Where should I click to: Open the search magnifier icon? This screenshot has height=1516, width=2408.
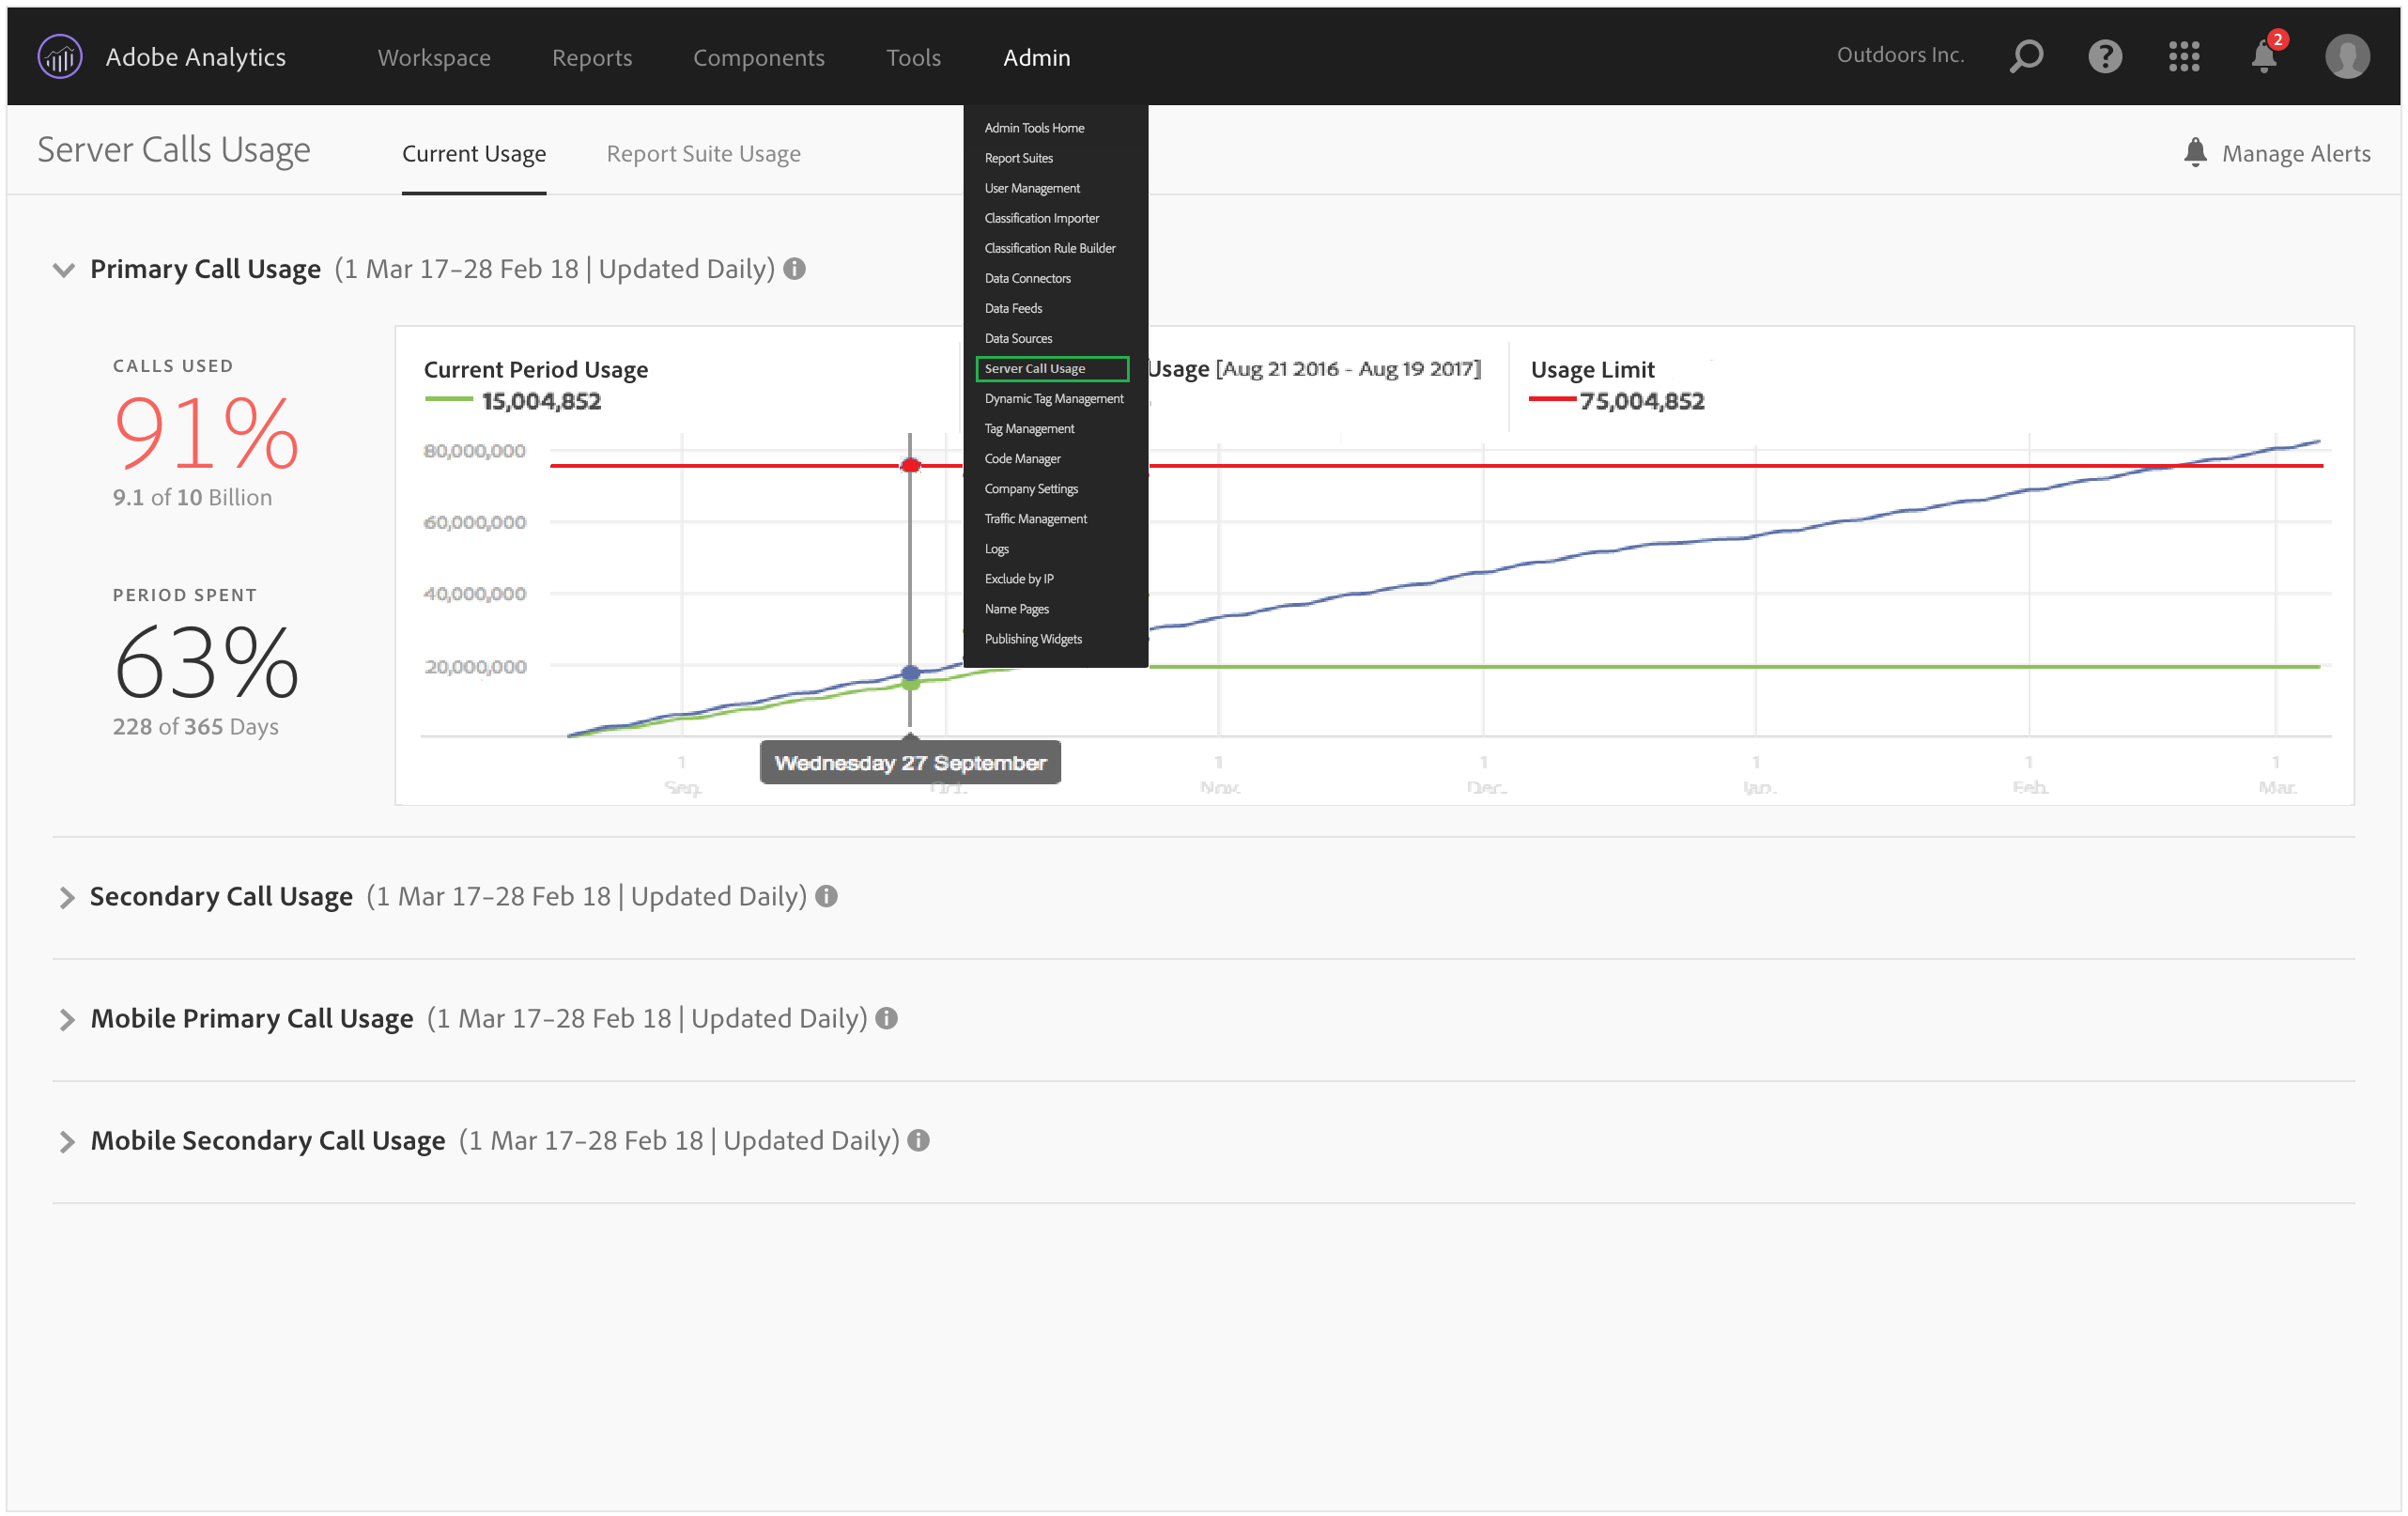[x=2026, y=56]
